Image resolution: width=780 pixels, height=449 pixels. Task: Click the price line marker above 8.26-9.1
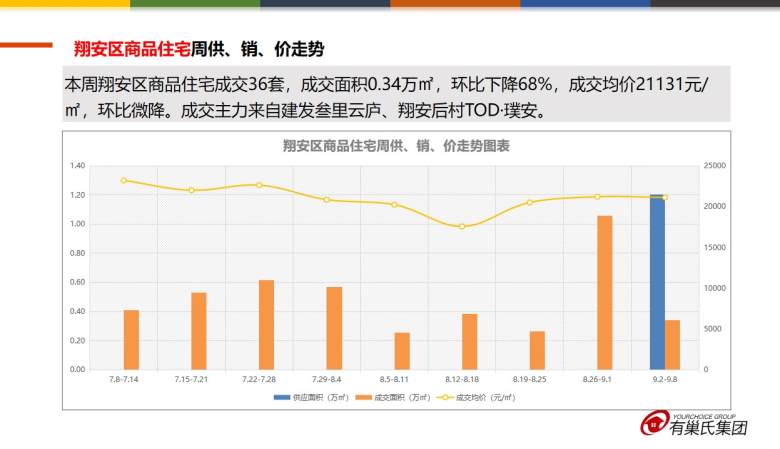(597, 197)
